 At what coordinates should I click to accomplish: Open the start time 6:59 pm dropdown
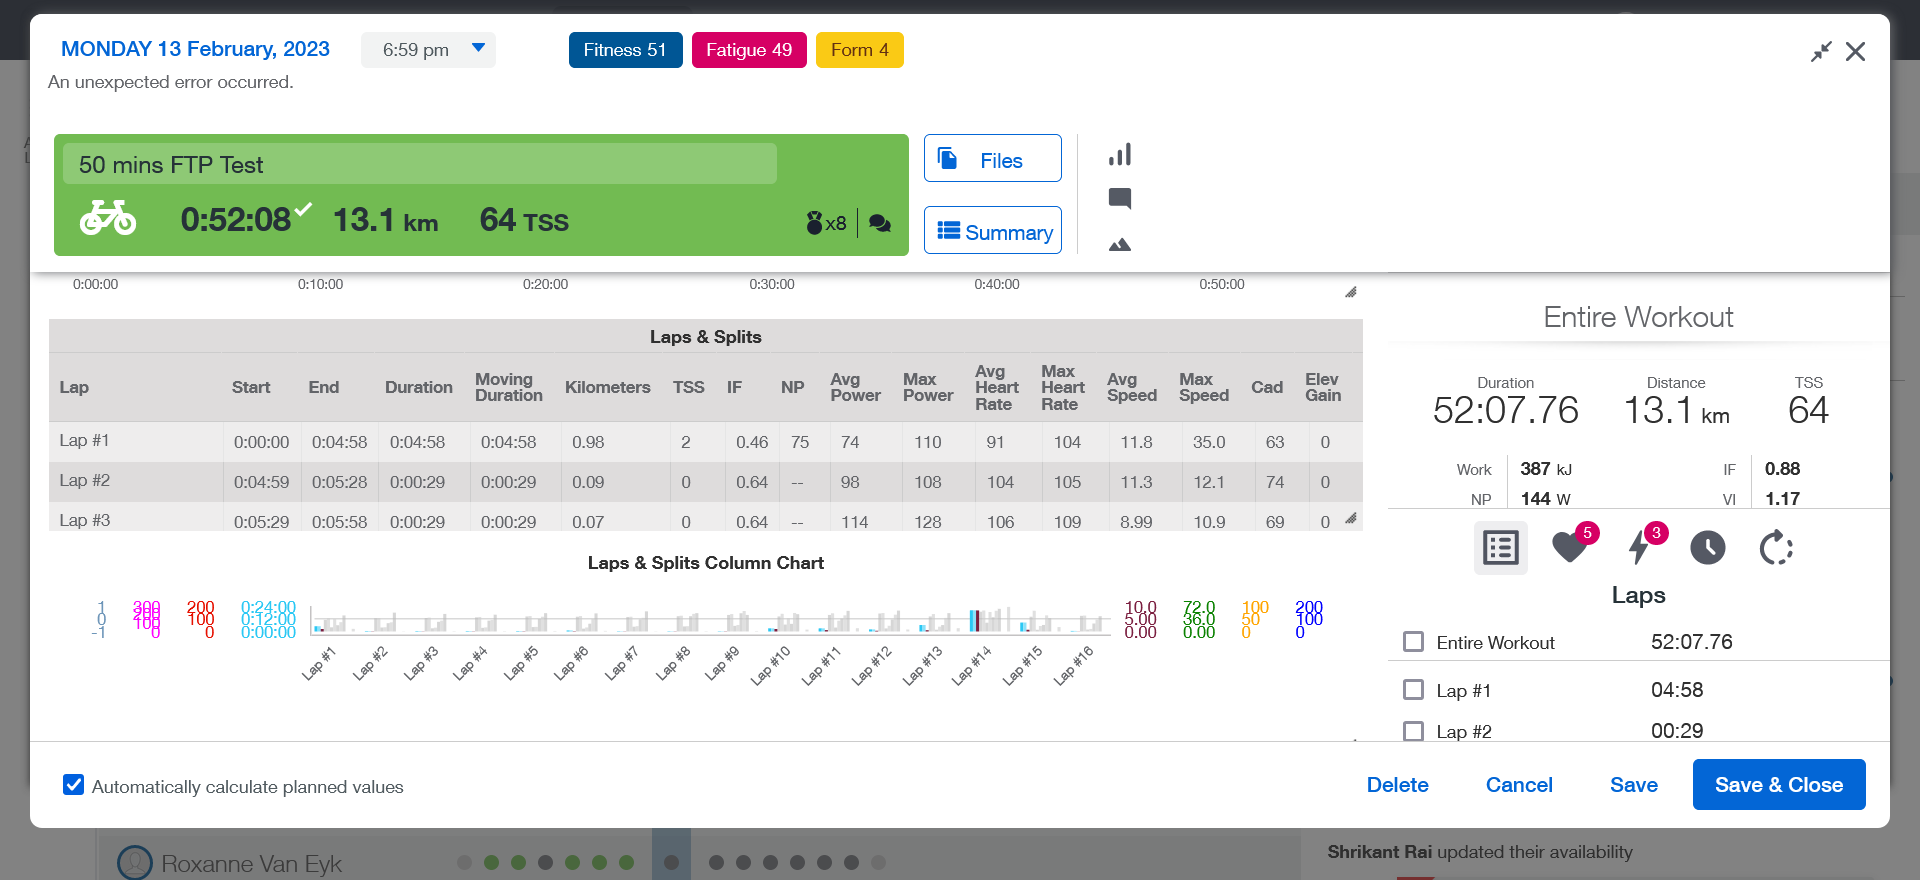[428, 50]
